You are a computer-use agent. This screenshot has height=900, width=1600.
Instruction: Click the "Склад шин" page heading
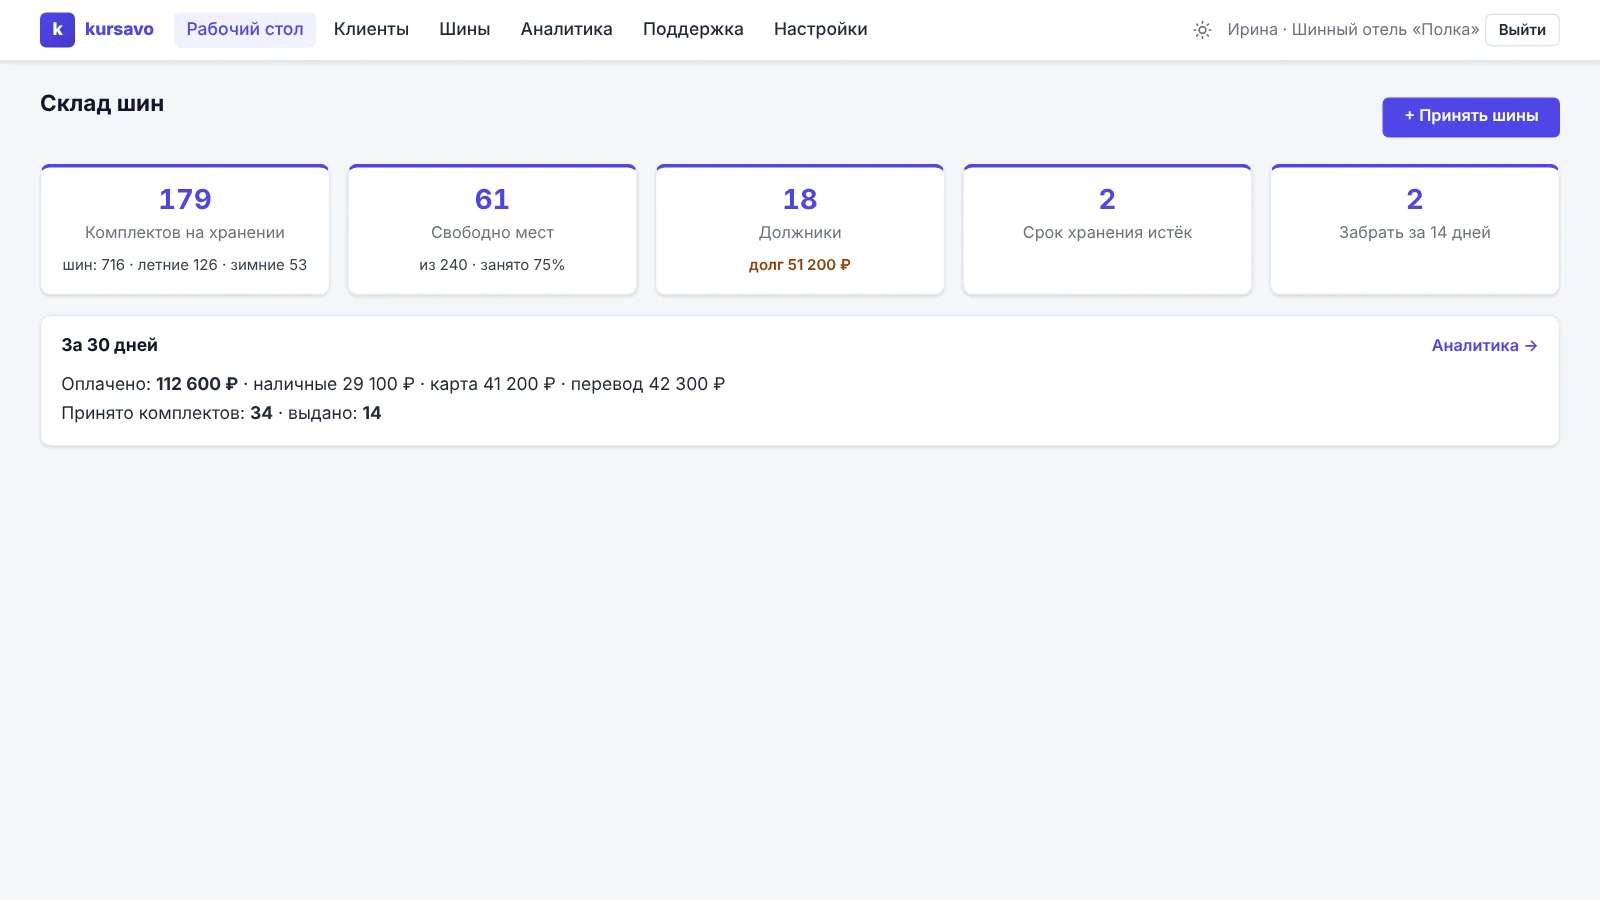[102, 103]
